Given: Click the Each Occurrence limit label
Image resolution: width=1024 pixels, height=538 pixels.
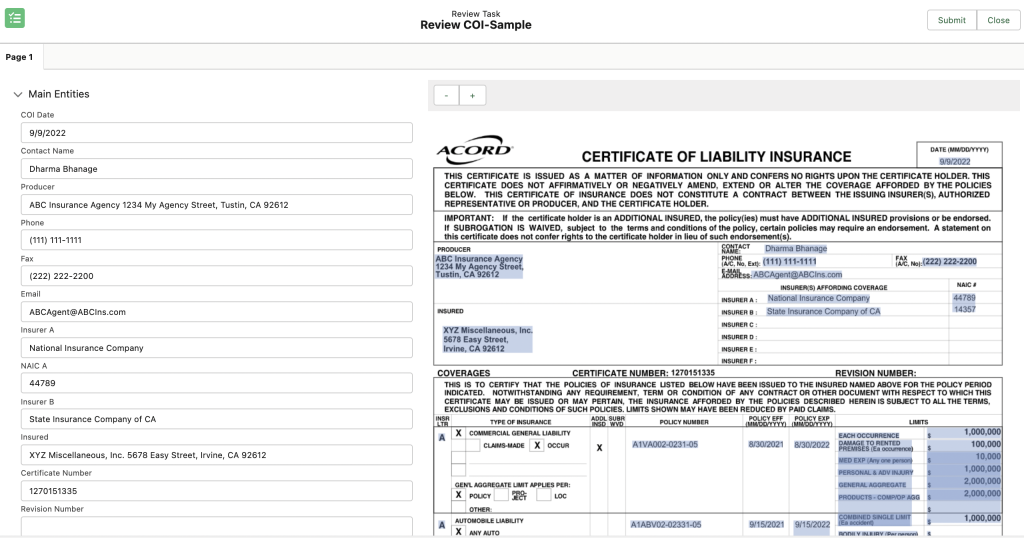Looking at the screenshot, I should [869, 435].
